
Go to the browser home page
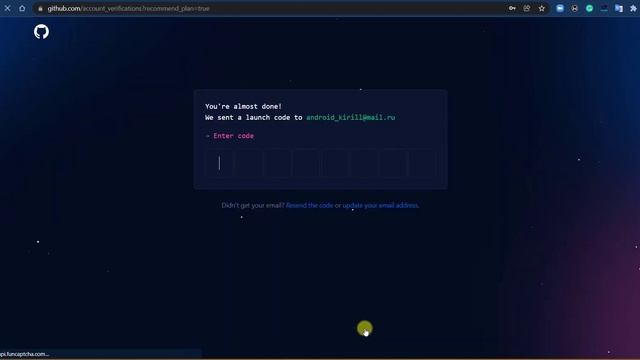point(22,8)
